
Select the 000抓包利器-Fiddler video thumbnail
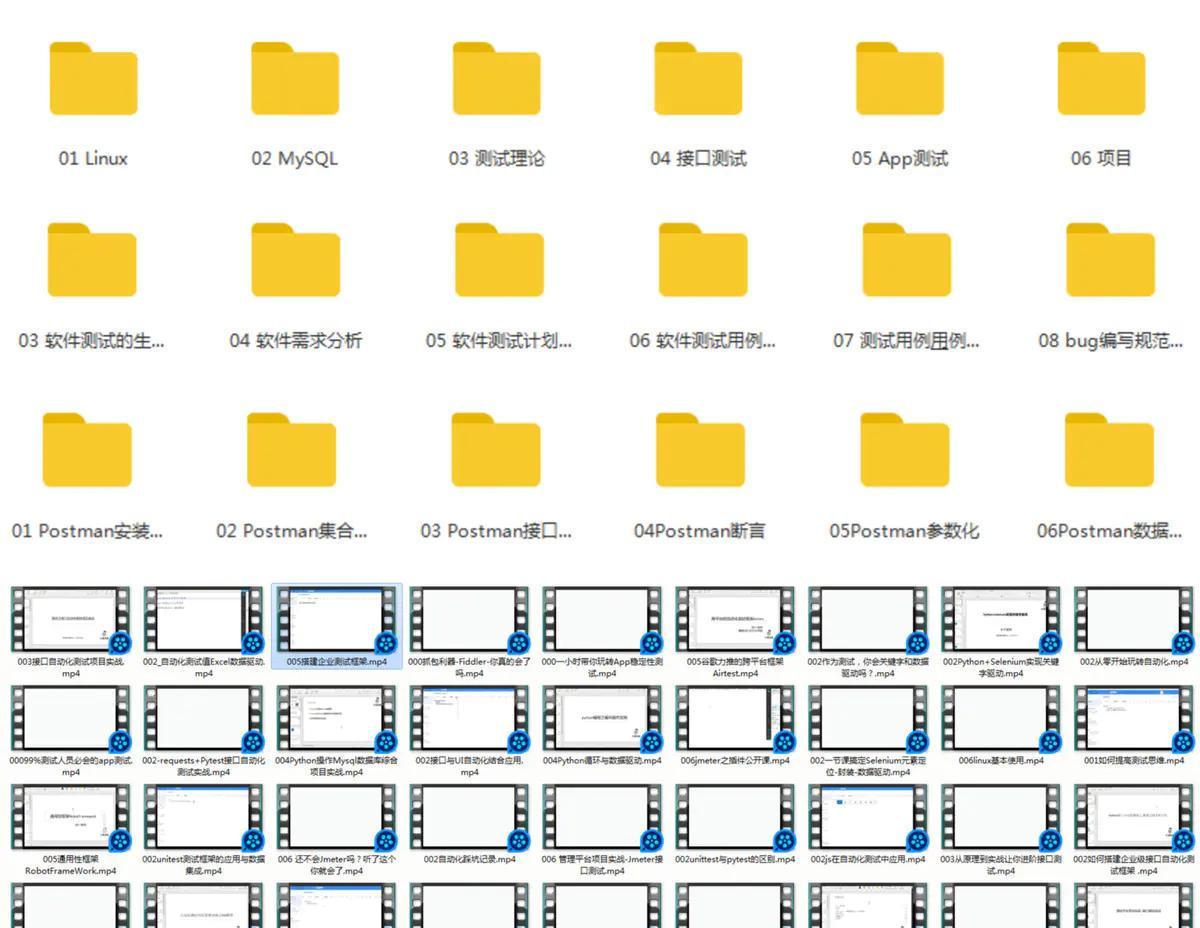click(470, 619)
